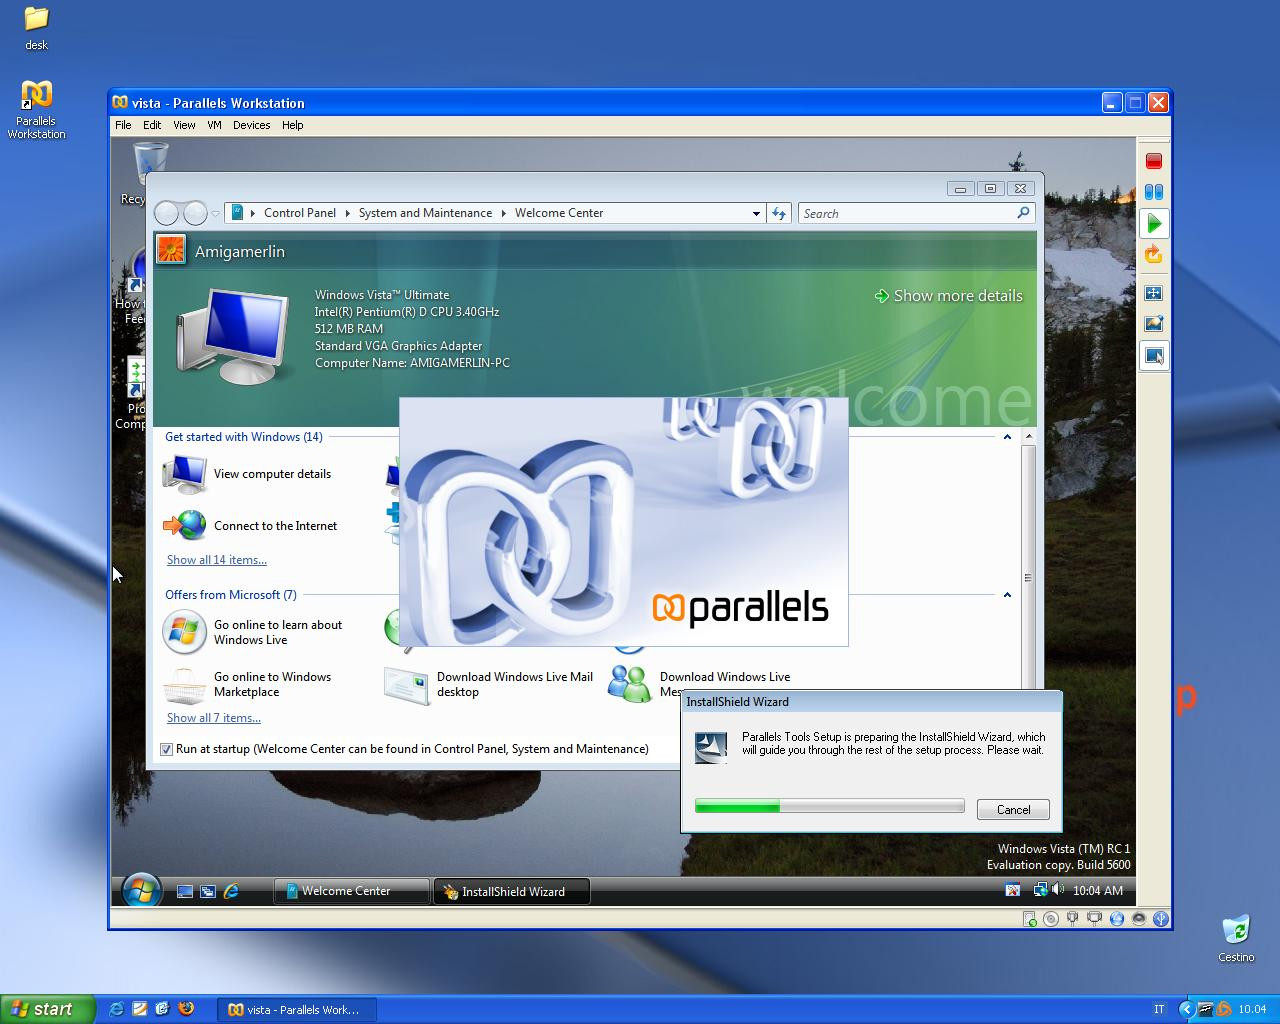This screenshot has height=1024, width=1280.
Task: Click the Vista tray volume icon
Action: click(1057, 890)
